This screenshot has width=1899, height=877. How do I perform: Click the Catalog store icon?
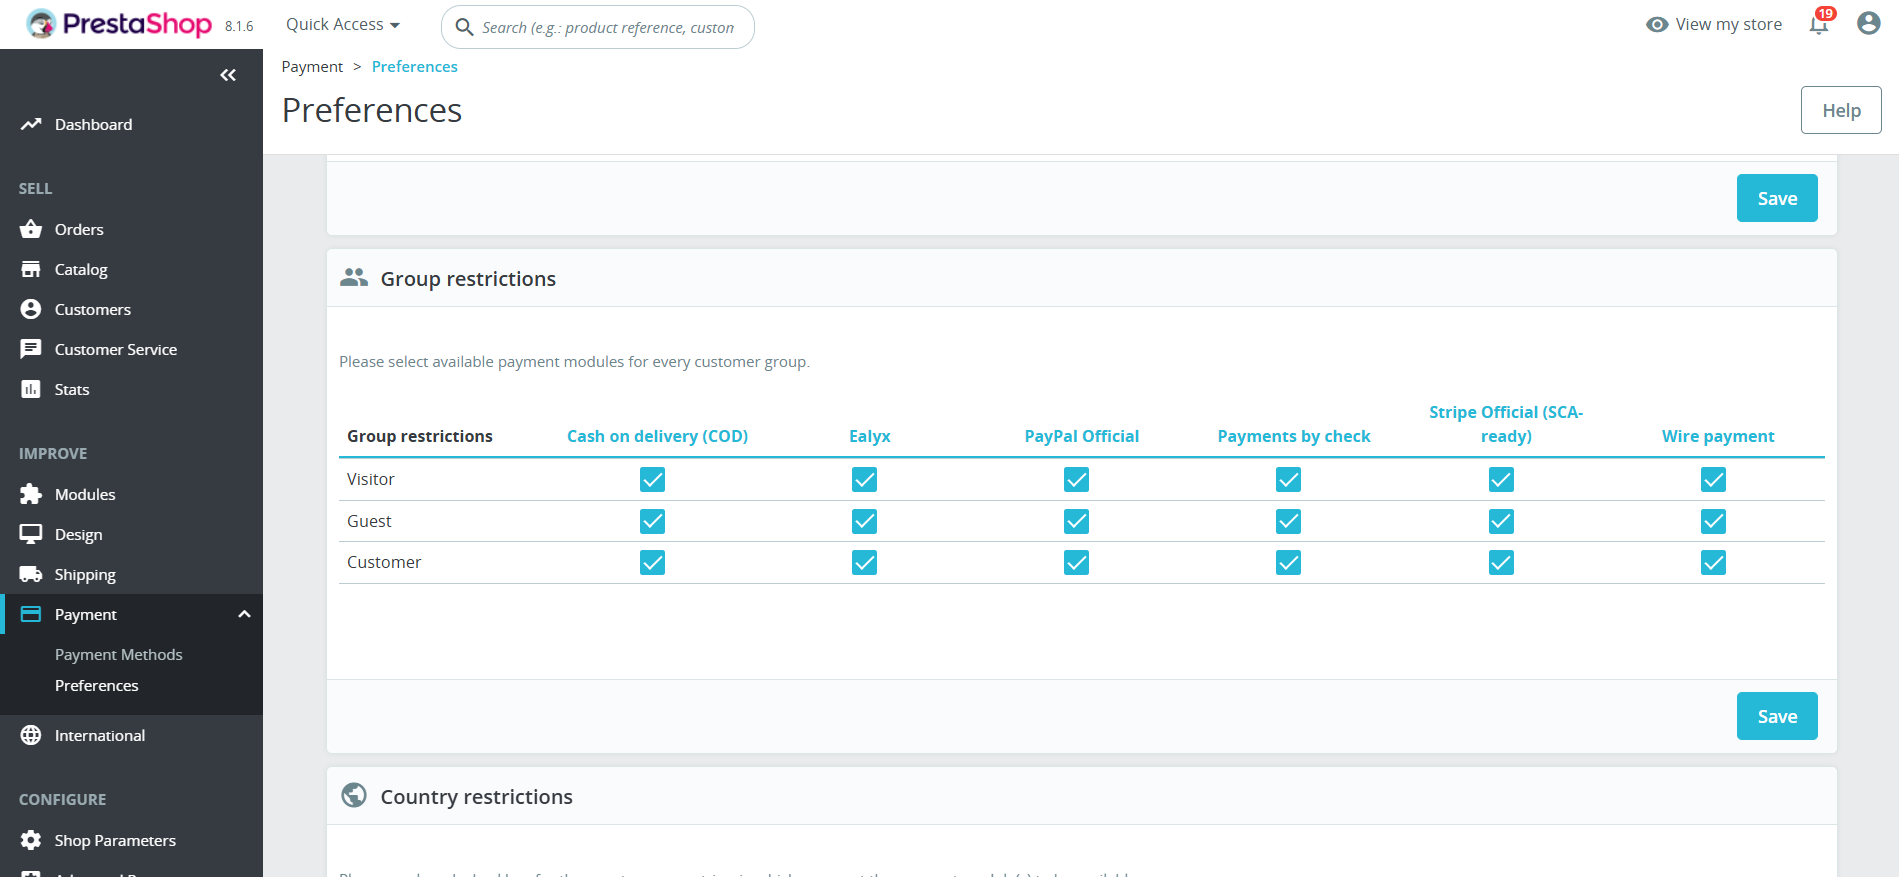coord(31,269)
